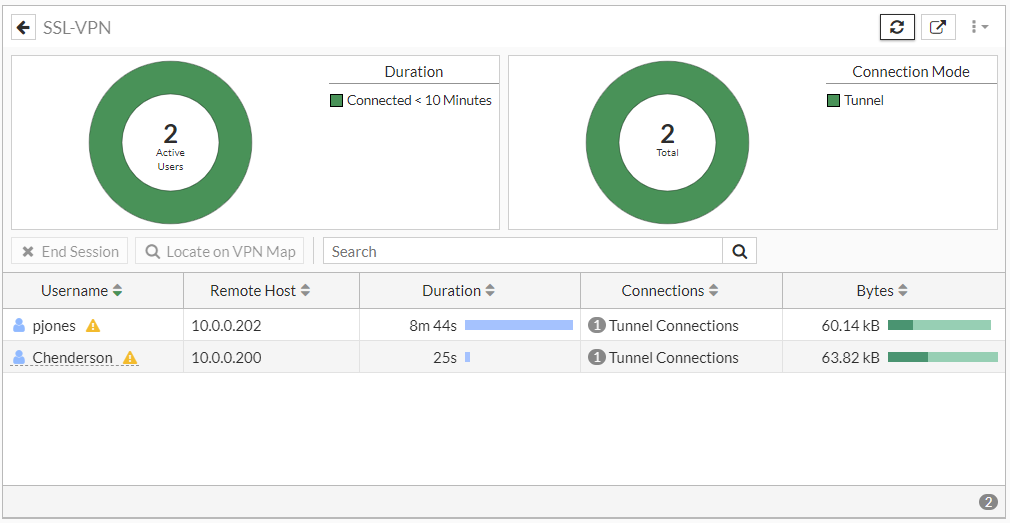Screen dimensions: 1010x523
Task: Sort table by Duration column
Action: point(459,291)
